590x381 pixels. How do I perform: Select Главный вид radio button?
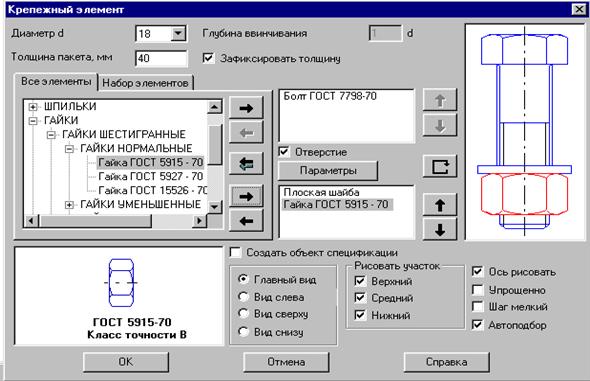[243, 279]
